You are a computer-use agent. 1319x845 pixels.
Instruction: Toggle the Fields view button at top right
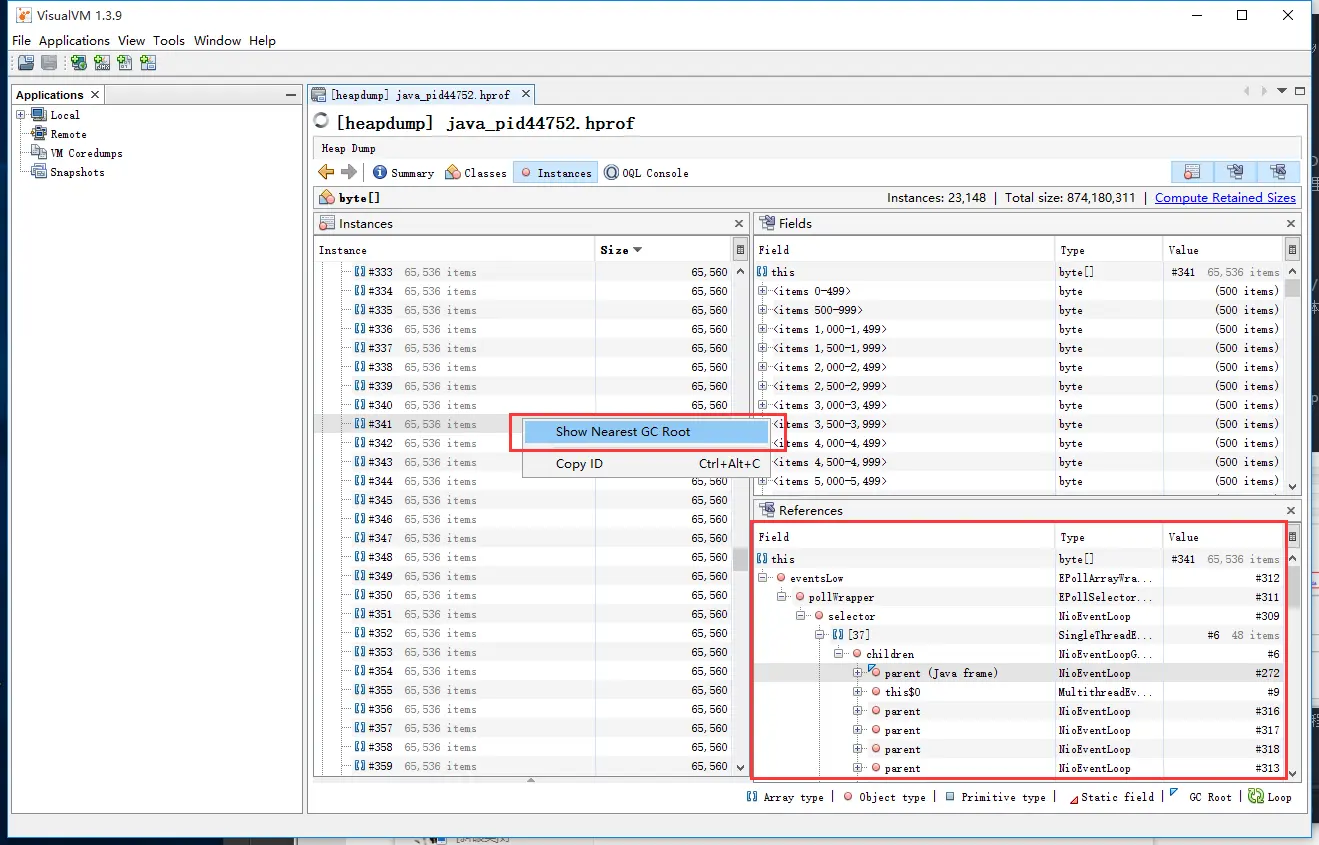coord(1235,172)
